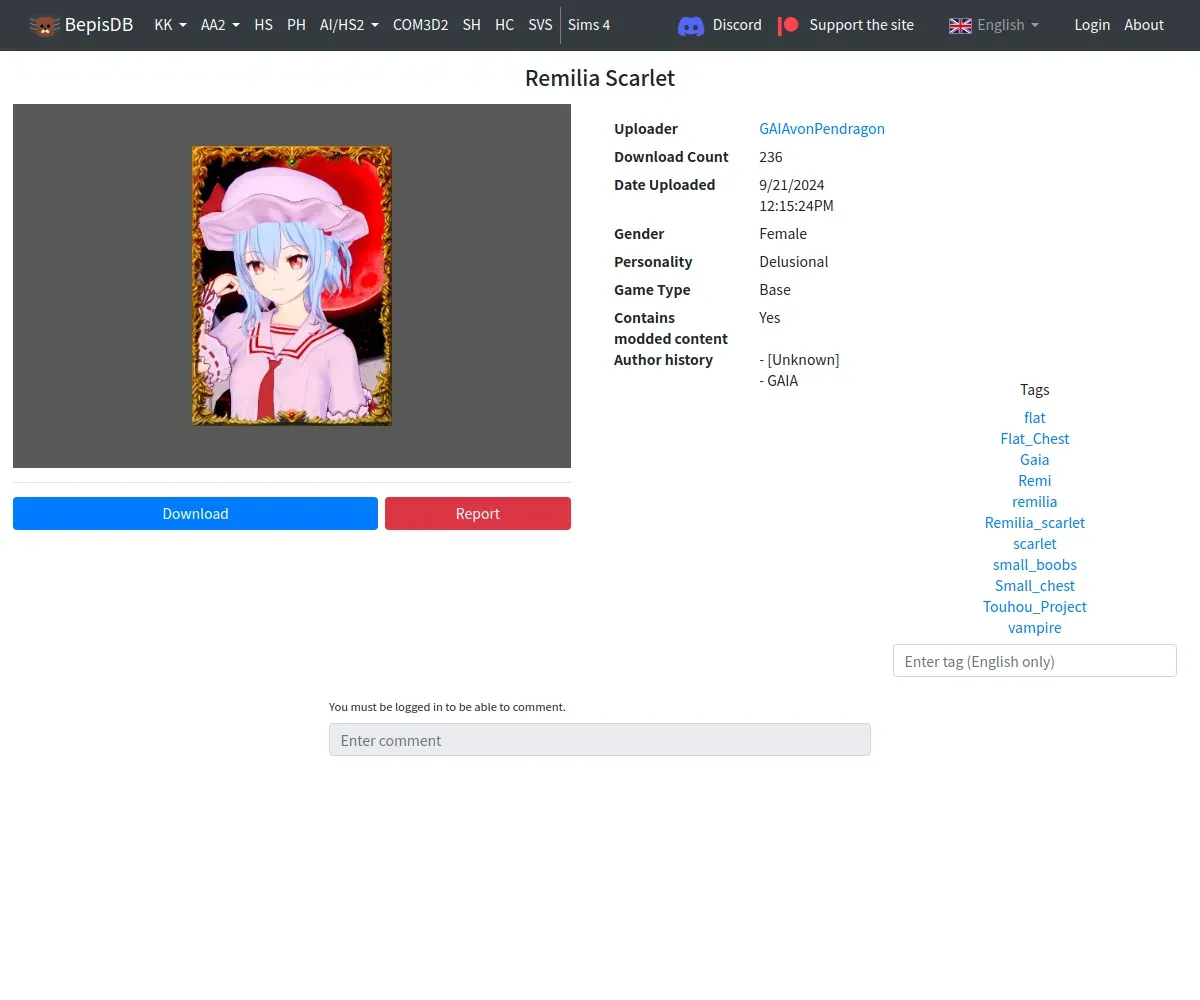Viewport: 1200px width, 1000px height.
Task: Click the blue Download button
Action: tap(195, 513)
